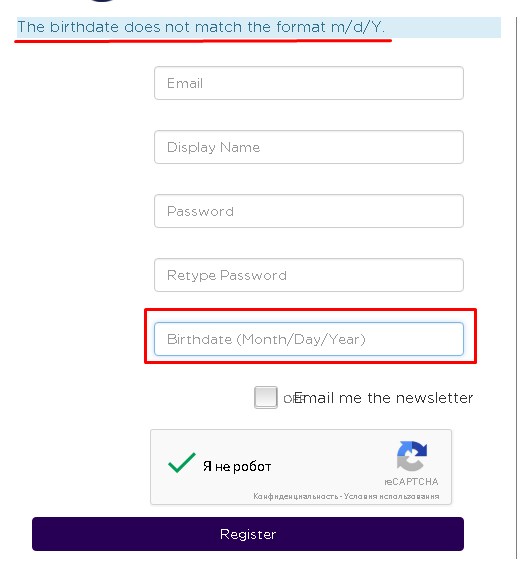
Task: Click the reCAPTCHA arrows logo
Action: [x=411, y=456]
